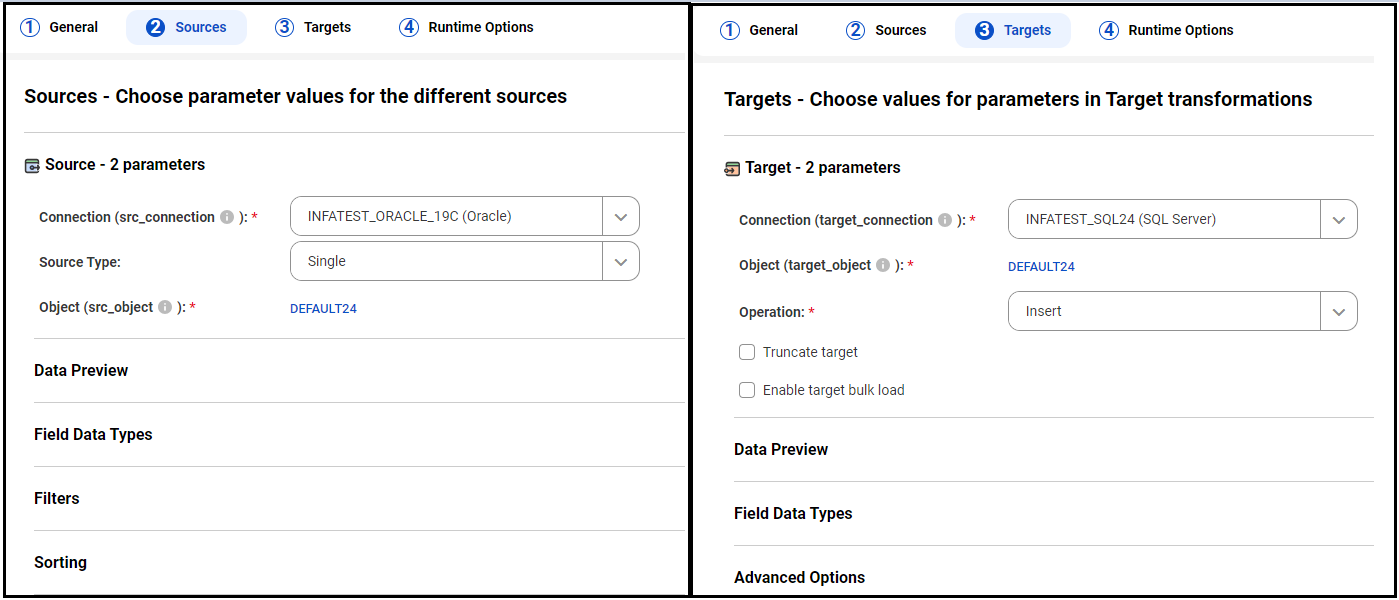Go to Targets tab in left panel

(314, 27)
